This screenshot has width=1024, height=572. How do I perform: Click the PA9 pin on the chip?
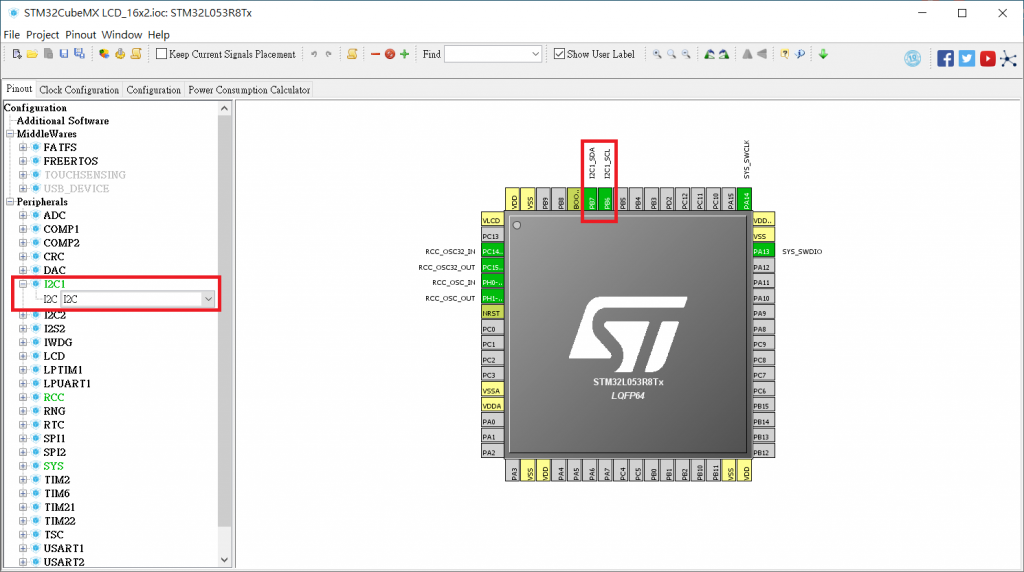pos(763,313)
